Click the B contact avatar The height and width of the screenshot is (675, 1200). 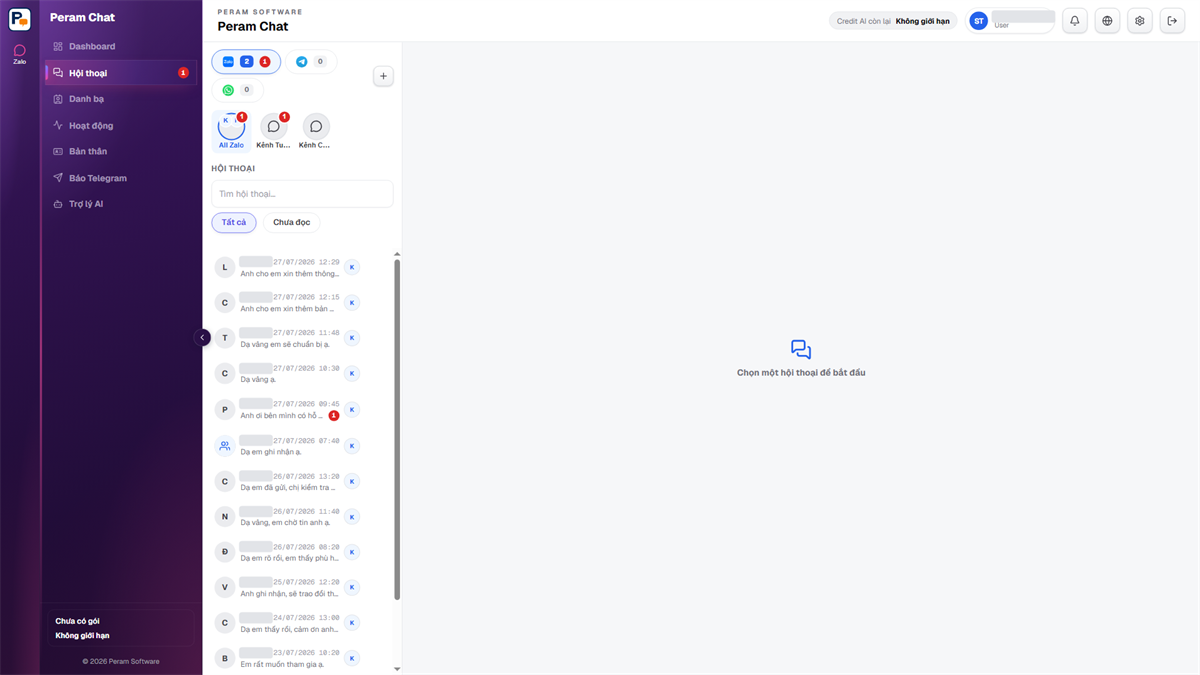point(225,658)
